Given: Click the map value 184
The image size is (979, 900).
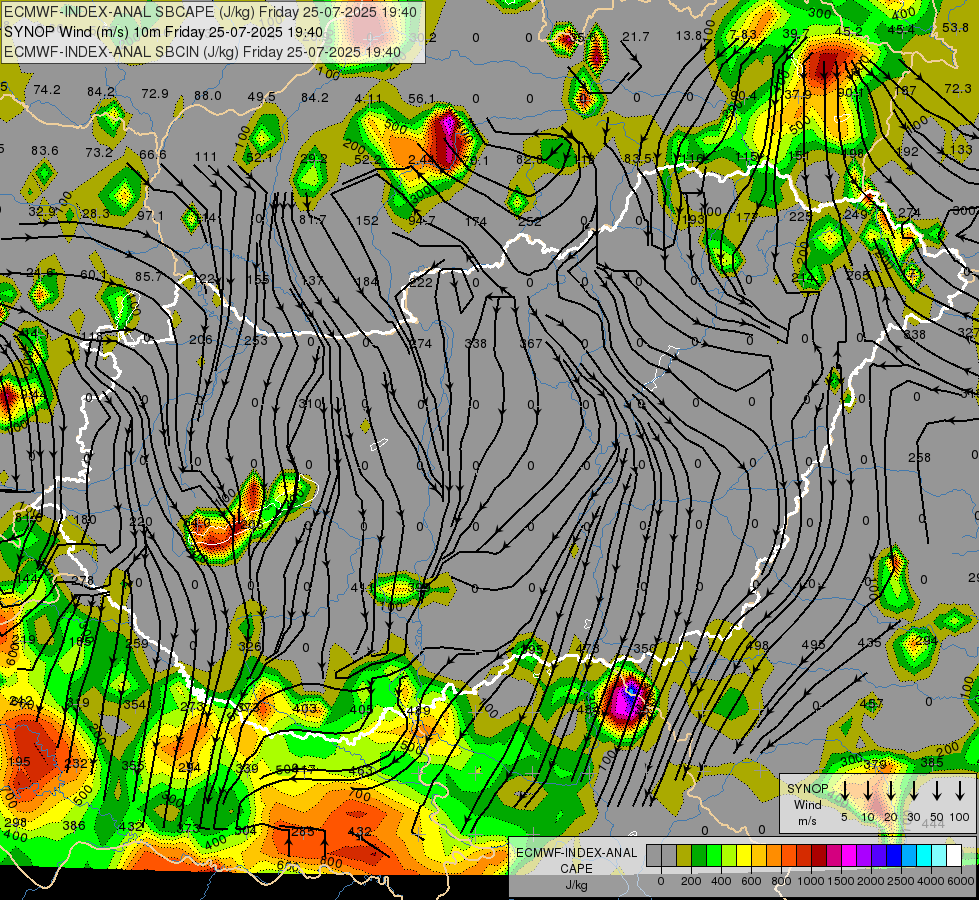Looking at the screenshot, I should click(367, 282).
